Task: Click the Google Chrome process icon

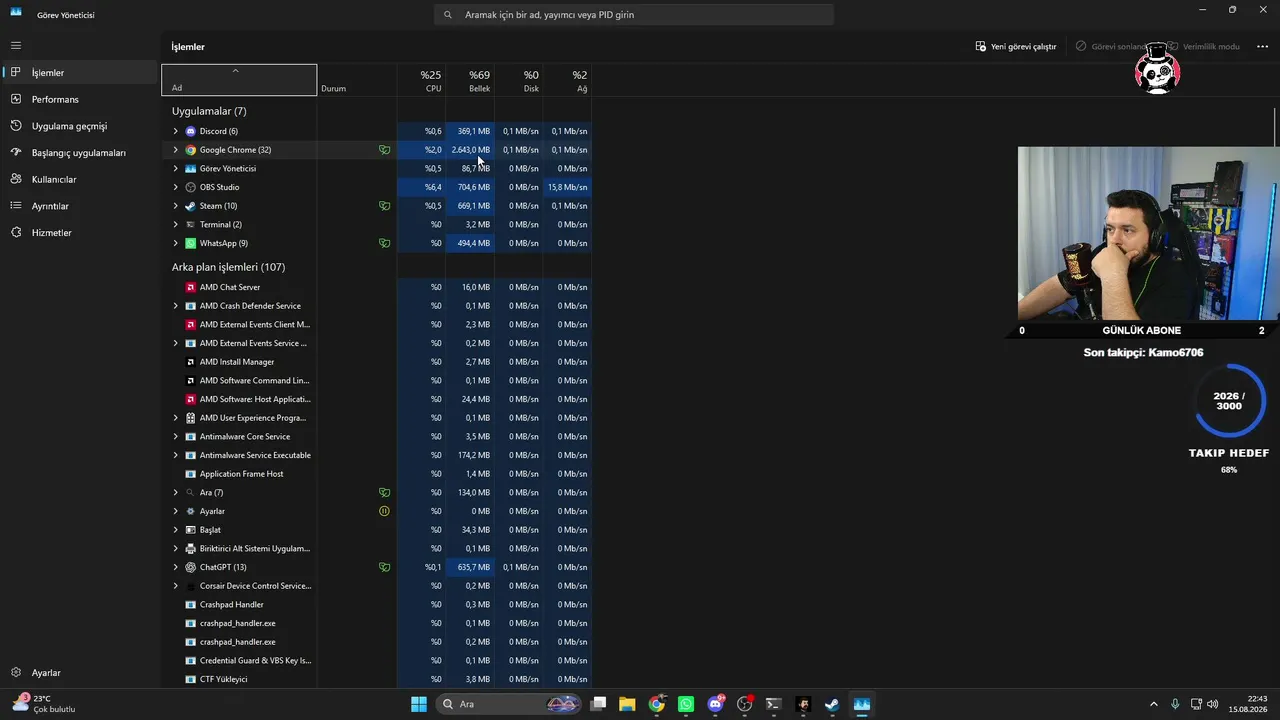Action: (x=191, y=150)
